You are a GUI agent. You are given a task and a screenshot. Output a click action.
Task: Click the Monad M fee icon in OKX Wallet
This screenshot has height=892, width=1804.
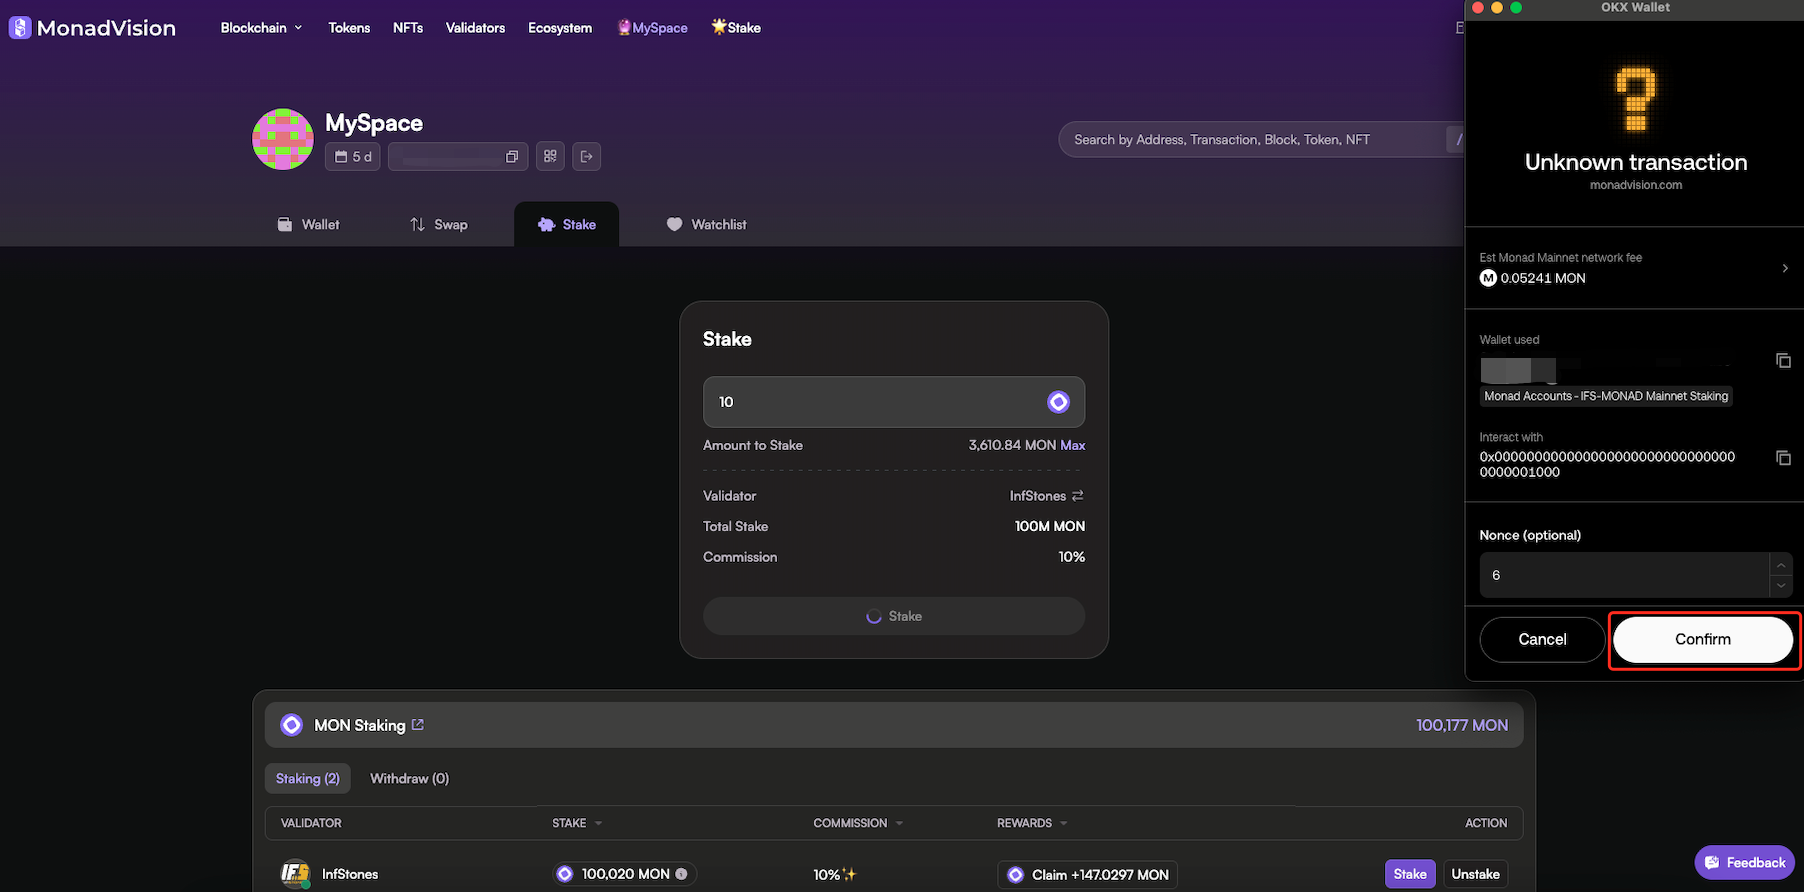tap(1488, 278)
